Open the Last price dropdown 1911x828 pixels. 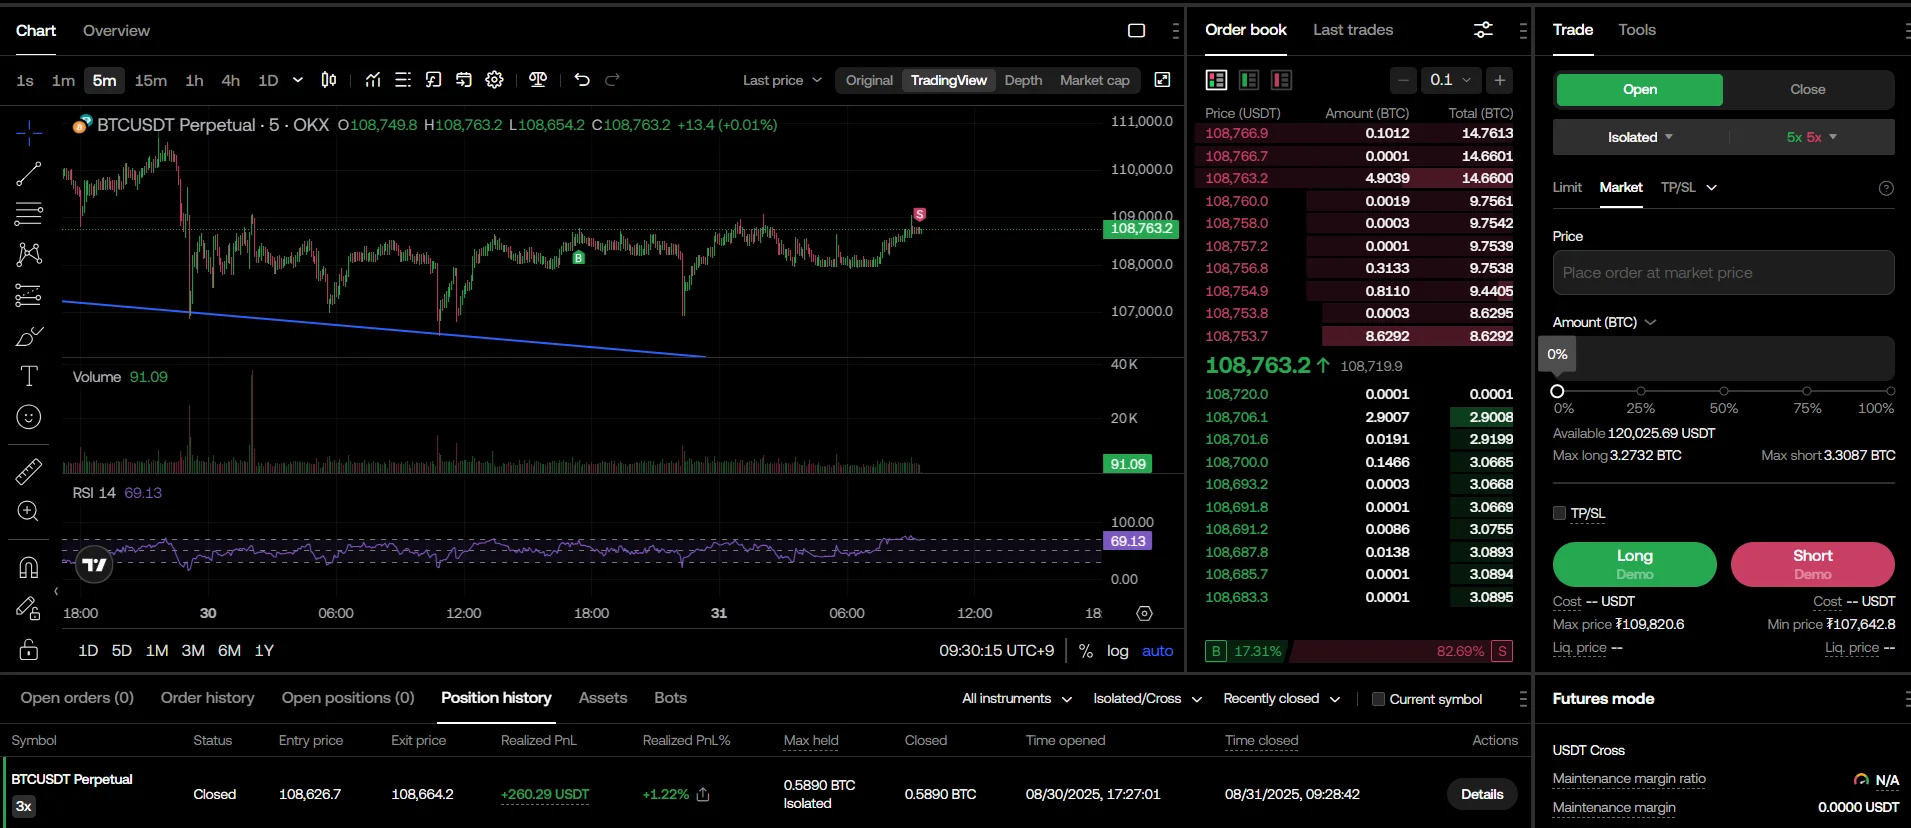(x=782, y=80)
